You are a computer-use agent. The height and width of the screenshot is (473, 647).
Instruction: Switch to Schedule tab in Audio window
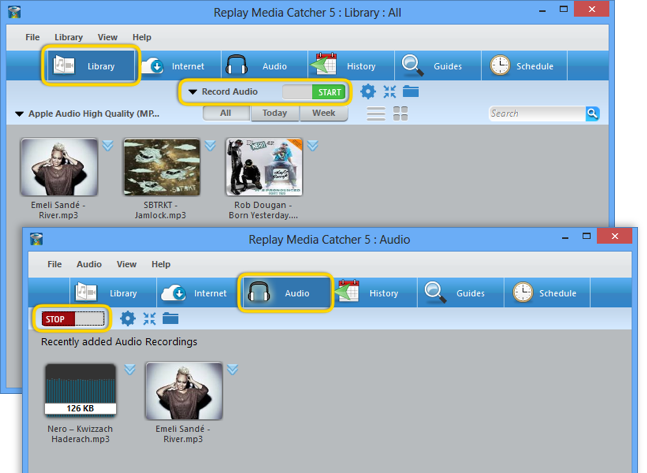547,293
